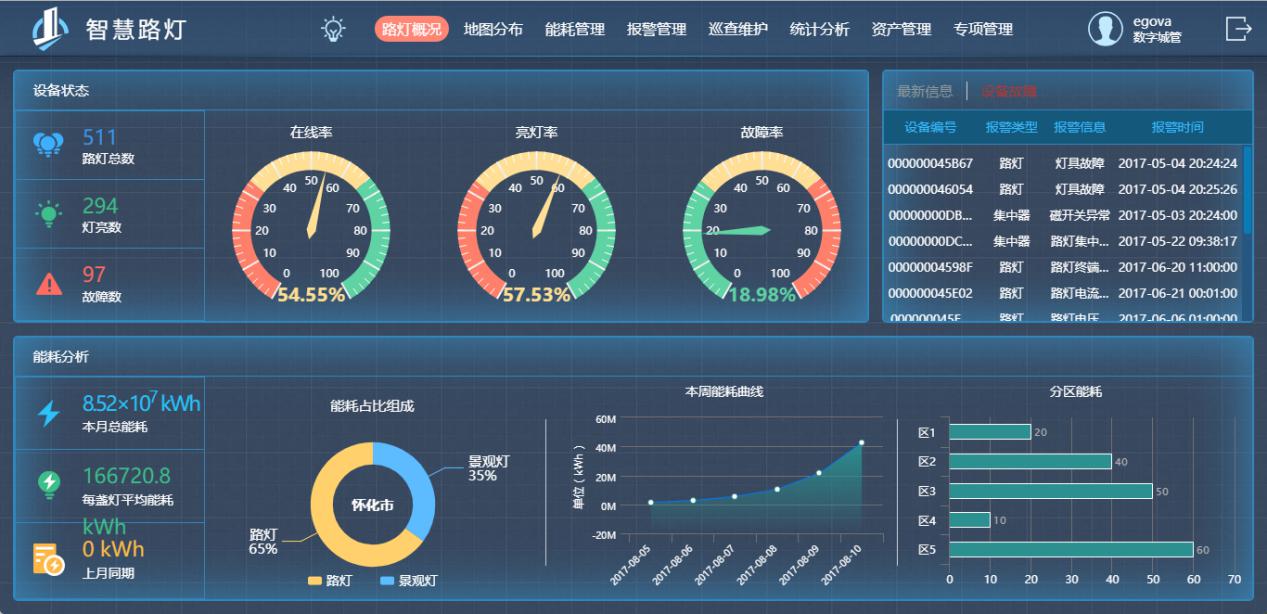1267x614 pixels.
Task: Click the 2017-08-10 point on energy curve
Action: click(861, 442)
